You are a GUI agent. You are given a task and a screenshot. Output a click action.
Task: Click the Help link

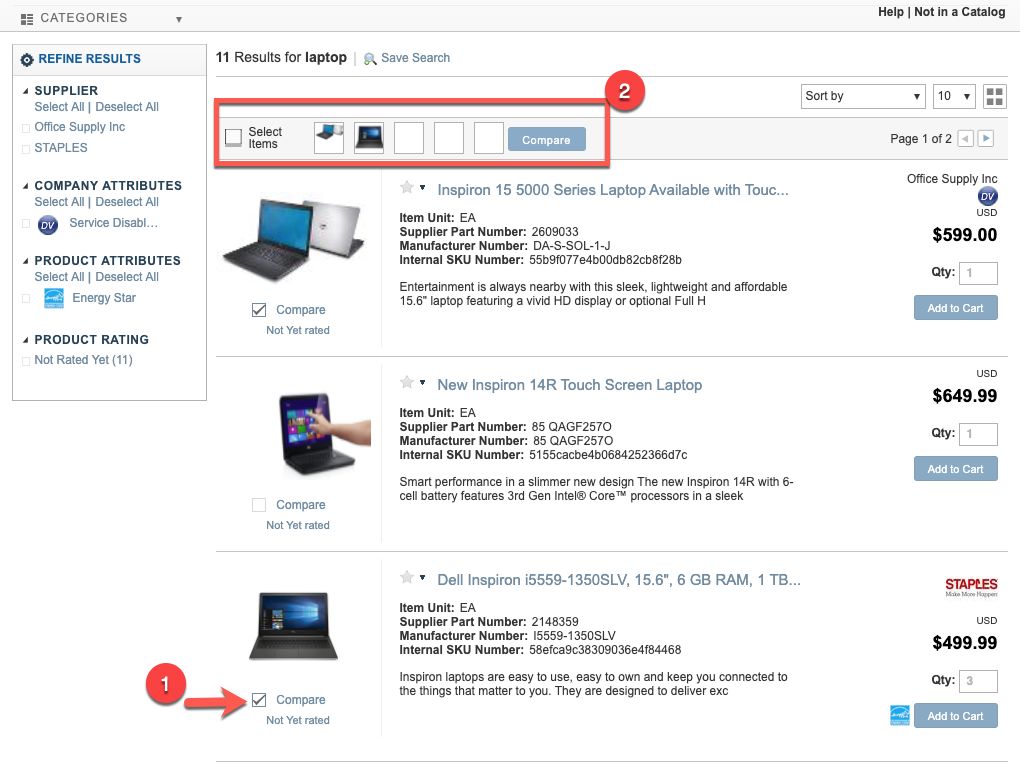(891, 12)
